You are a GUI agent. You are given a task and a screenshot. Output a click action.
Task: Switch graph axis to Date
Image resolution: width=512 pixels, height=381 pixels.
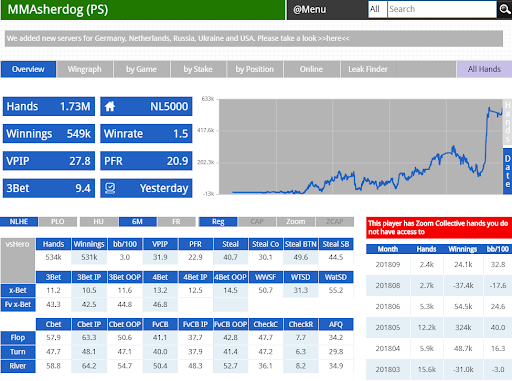(507, 171)
